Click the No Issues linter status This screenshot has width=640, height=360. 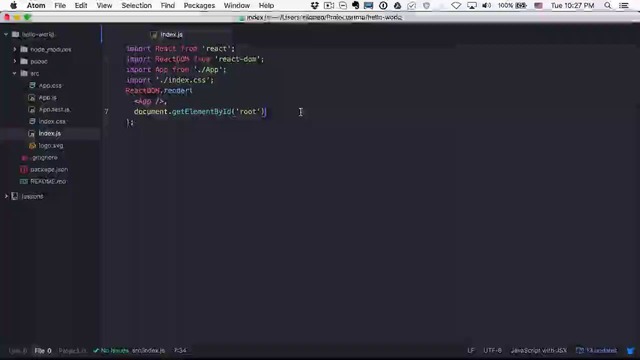(111, 351)
